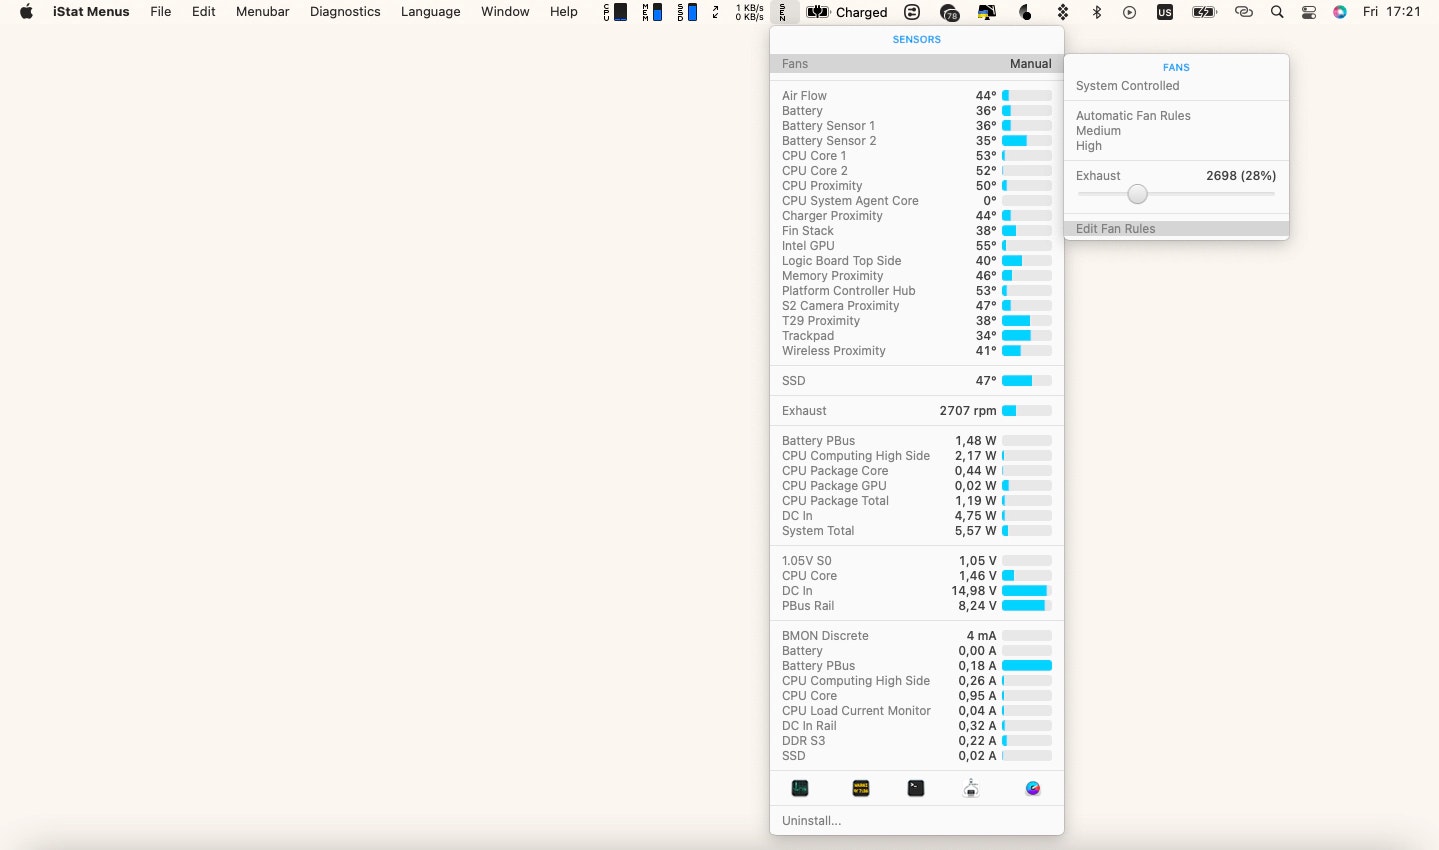Open the Control Center icon
The image size is (1439, 850).
[x=1309, y=12]
